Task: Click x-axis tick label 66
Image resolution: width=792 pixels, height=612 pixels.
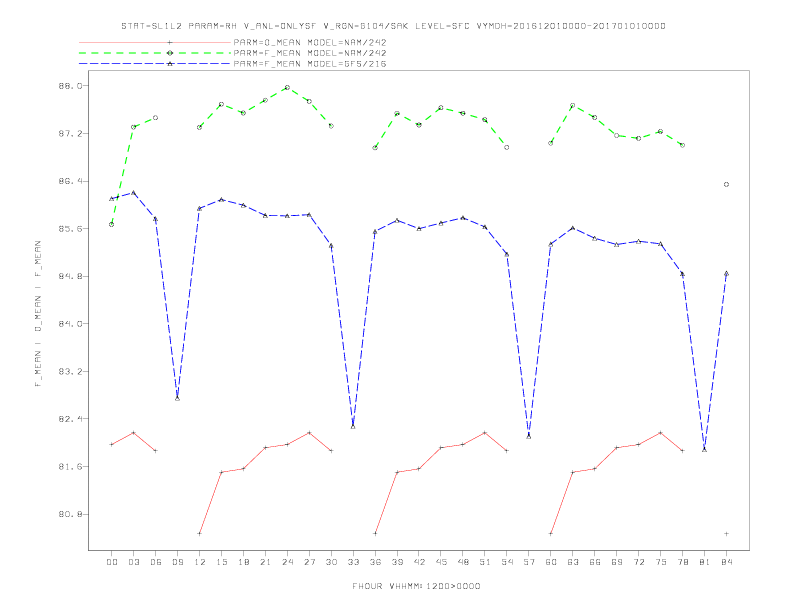Action: (595, 562)
